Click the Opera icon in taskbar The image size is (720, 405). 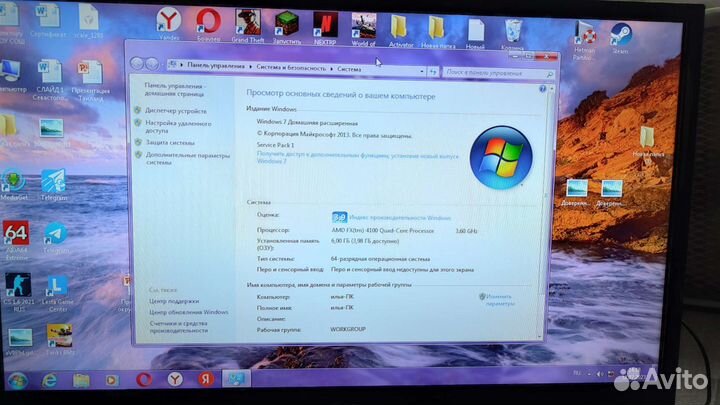144,380
